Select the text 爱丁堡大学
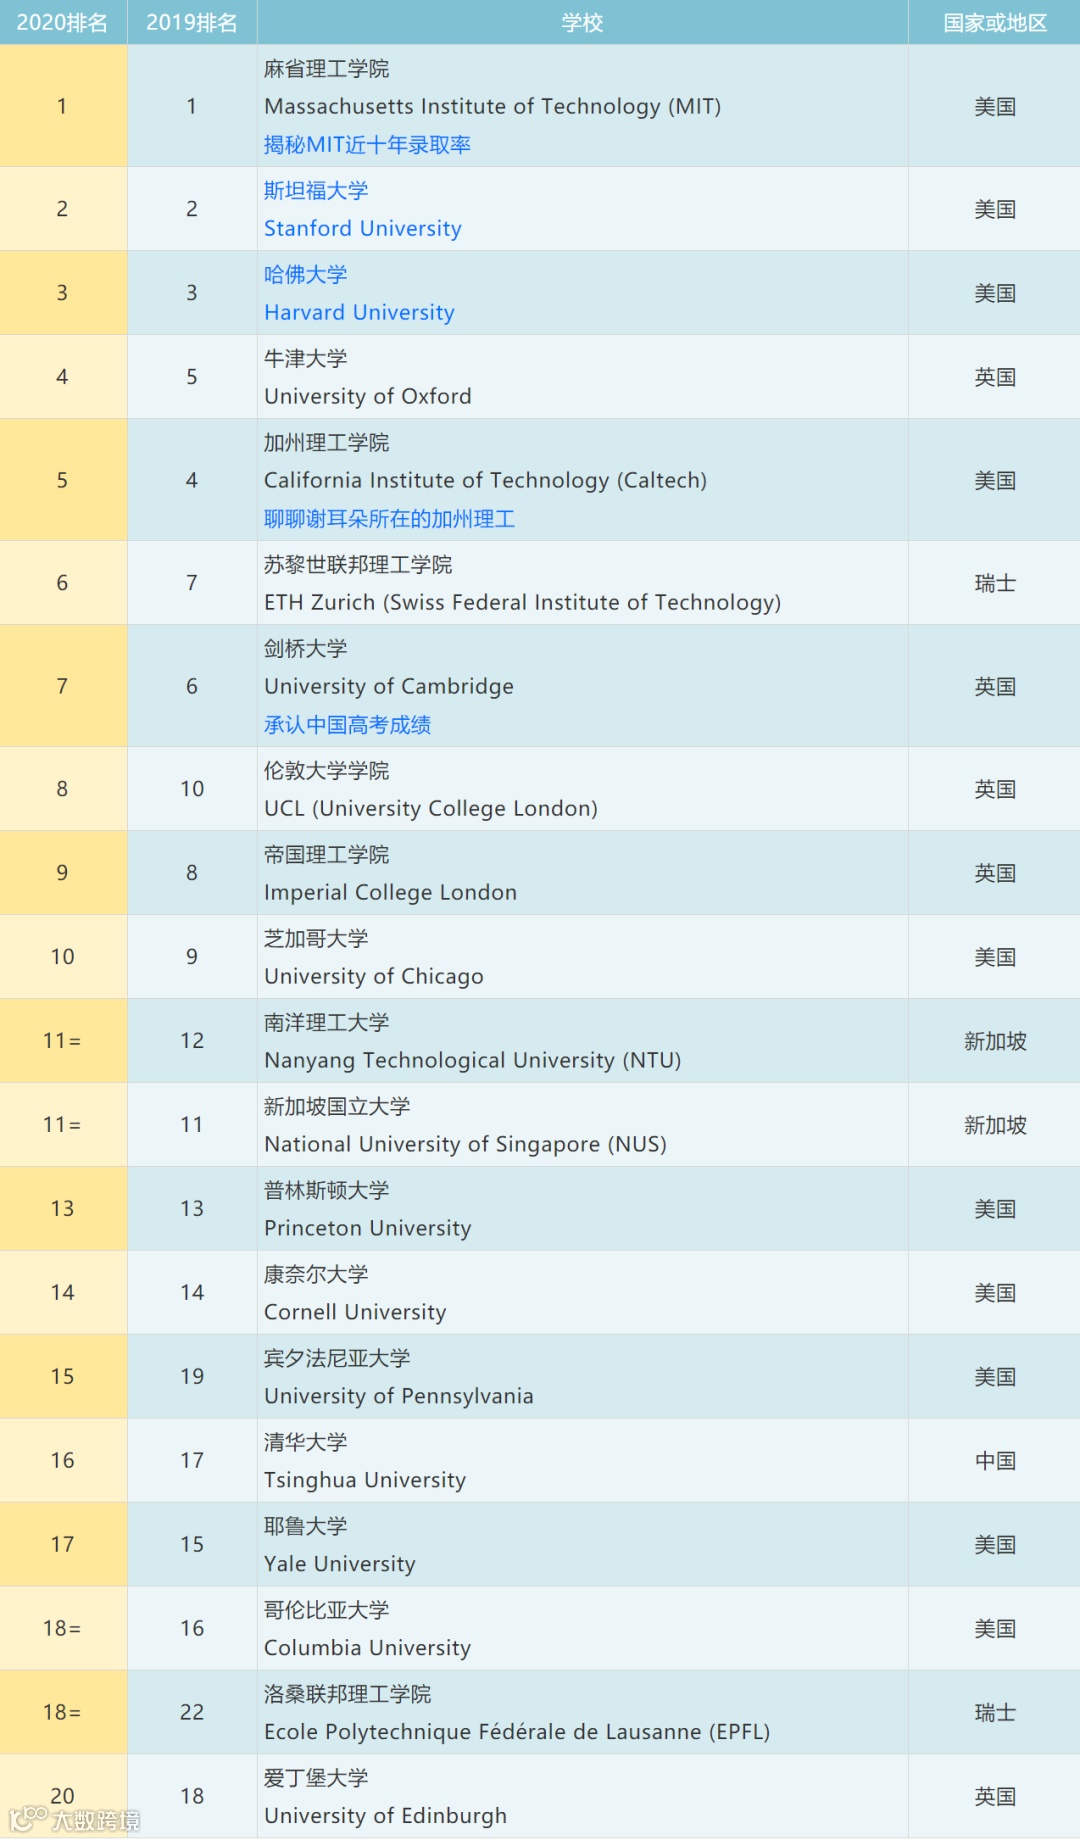Screen dimensions: 1080x1840 tap(316, 1779)
